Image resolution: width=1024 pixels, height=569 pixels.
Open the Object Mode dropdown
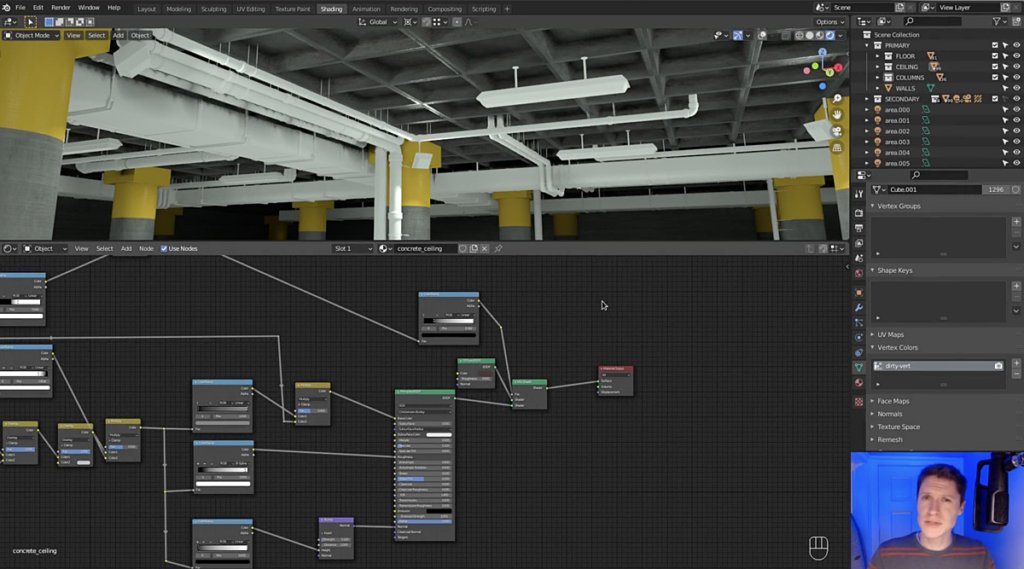(32, 35)
